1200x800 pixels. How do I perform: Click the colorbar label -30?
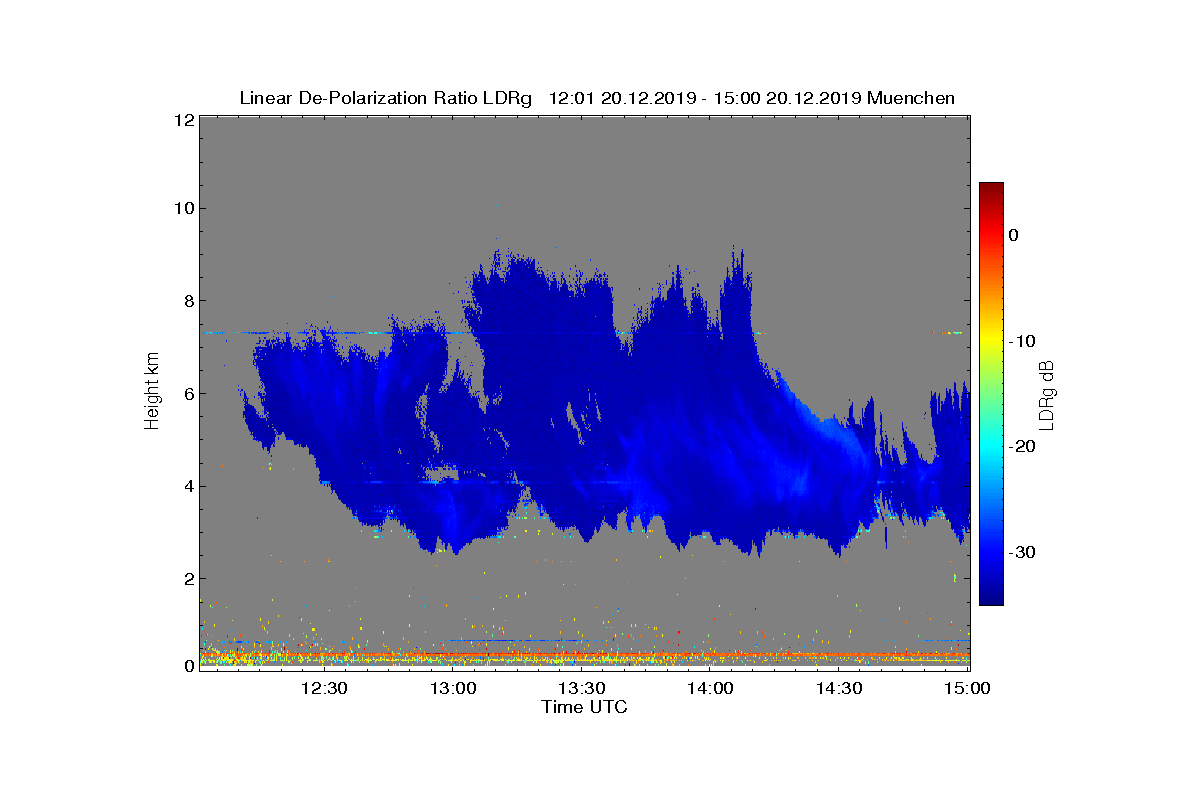point(1022,552)
